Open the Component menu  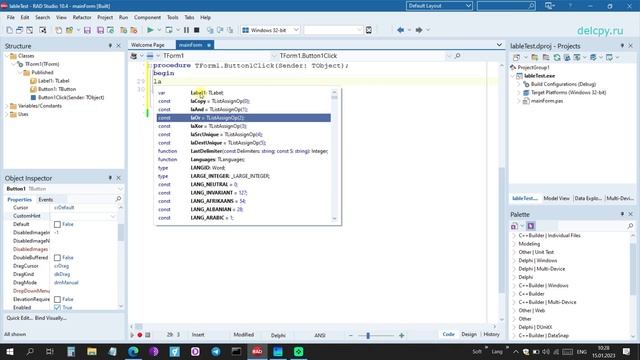[x=147, y=18]
